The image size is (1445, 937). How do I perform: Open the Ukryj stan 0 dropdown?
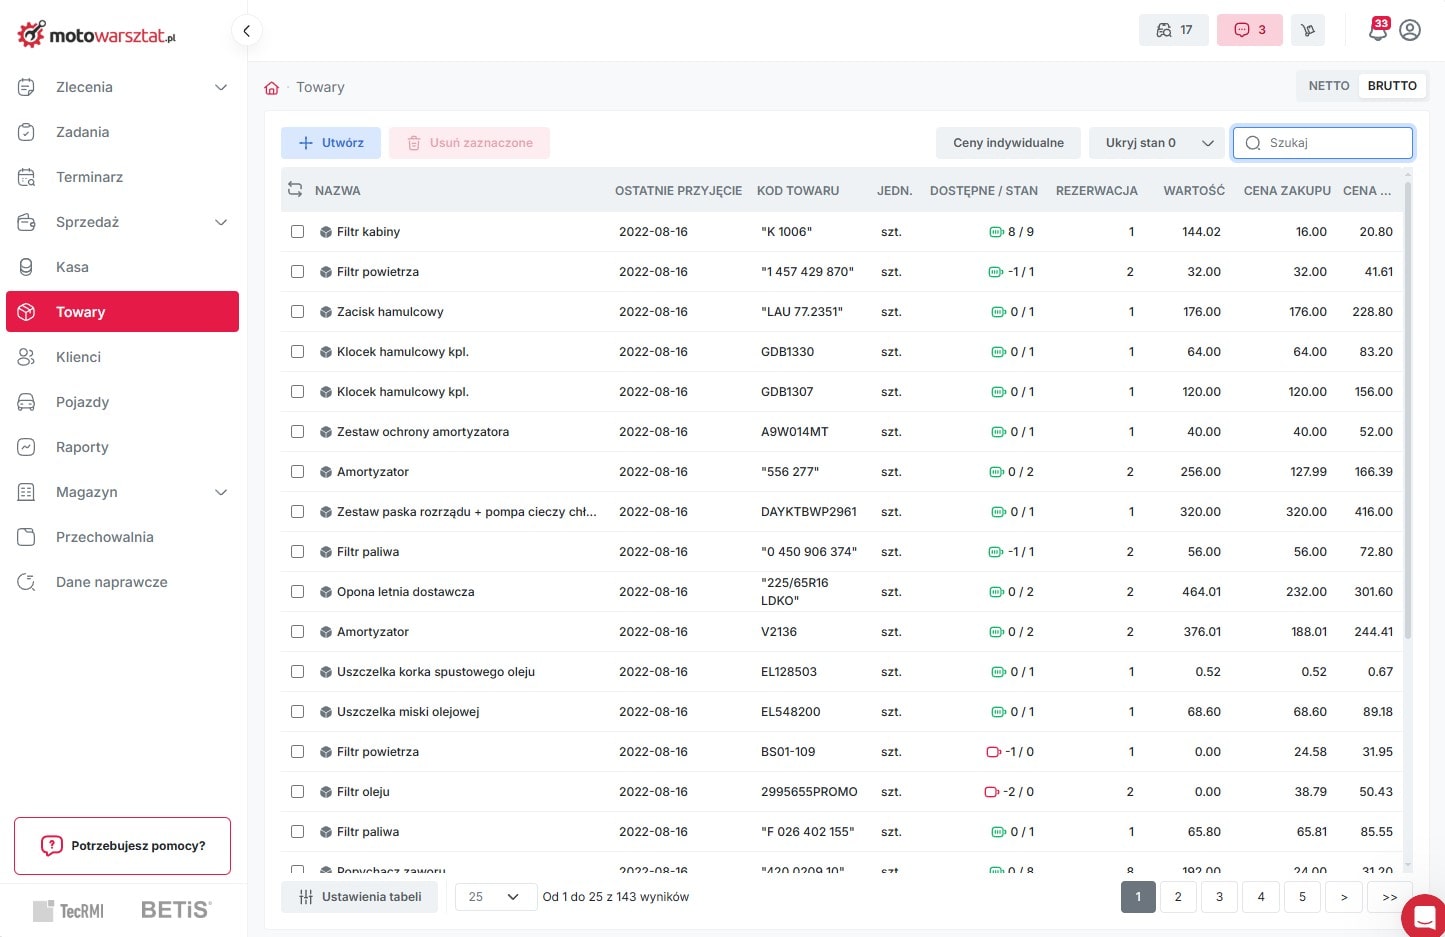(1157, 143)
